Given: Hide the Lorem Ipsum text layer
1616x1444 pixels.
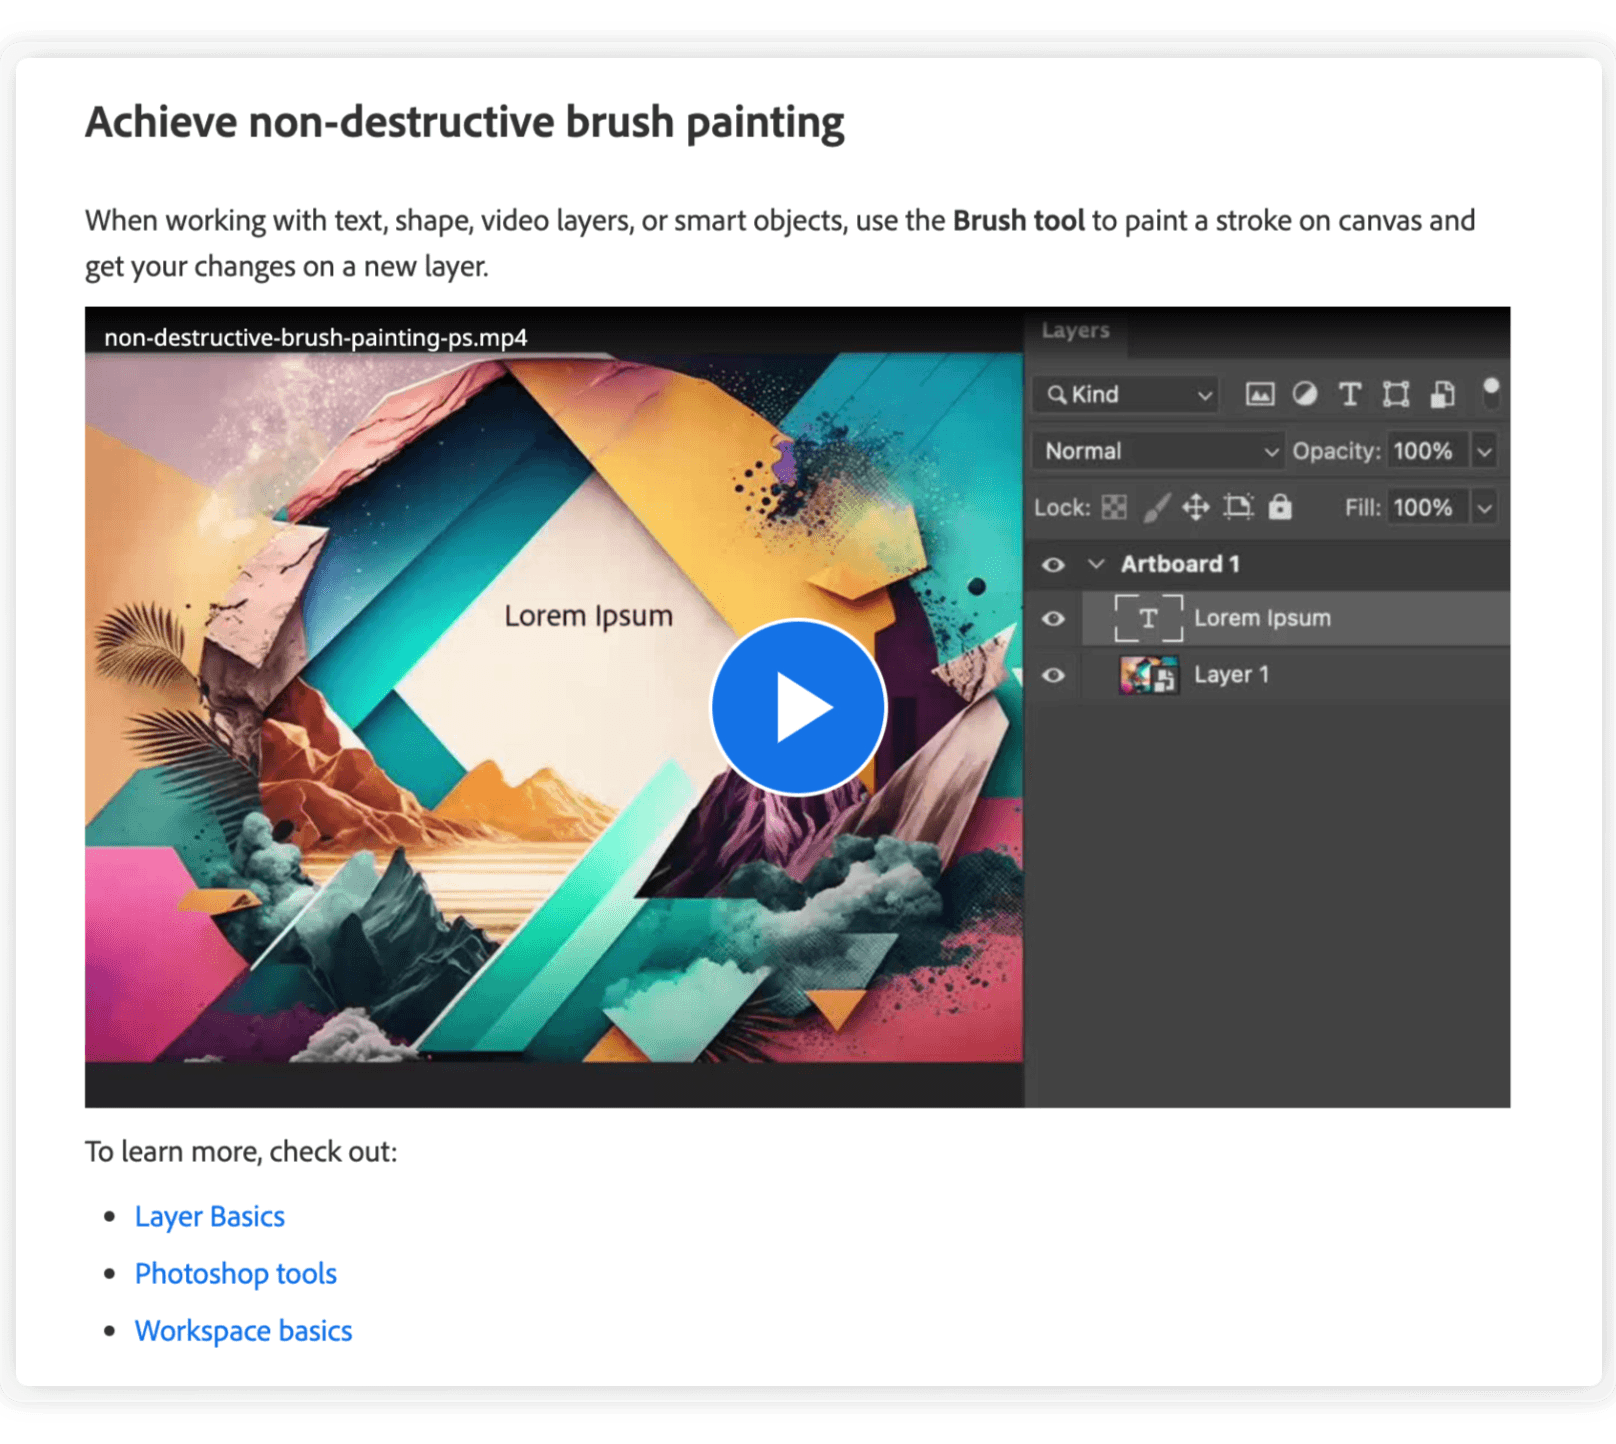Looking at the screenshot, I should (1053, 619).
